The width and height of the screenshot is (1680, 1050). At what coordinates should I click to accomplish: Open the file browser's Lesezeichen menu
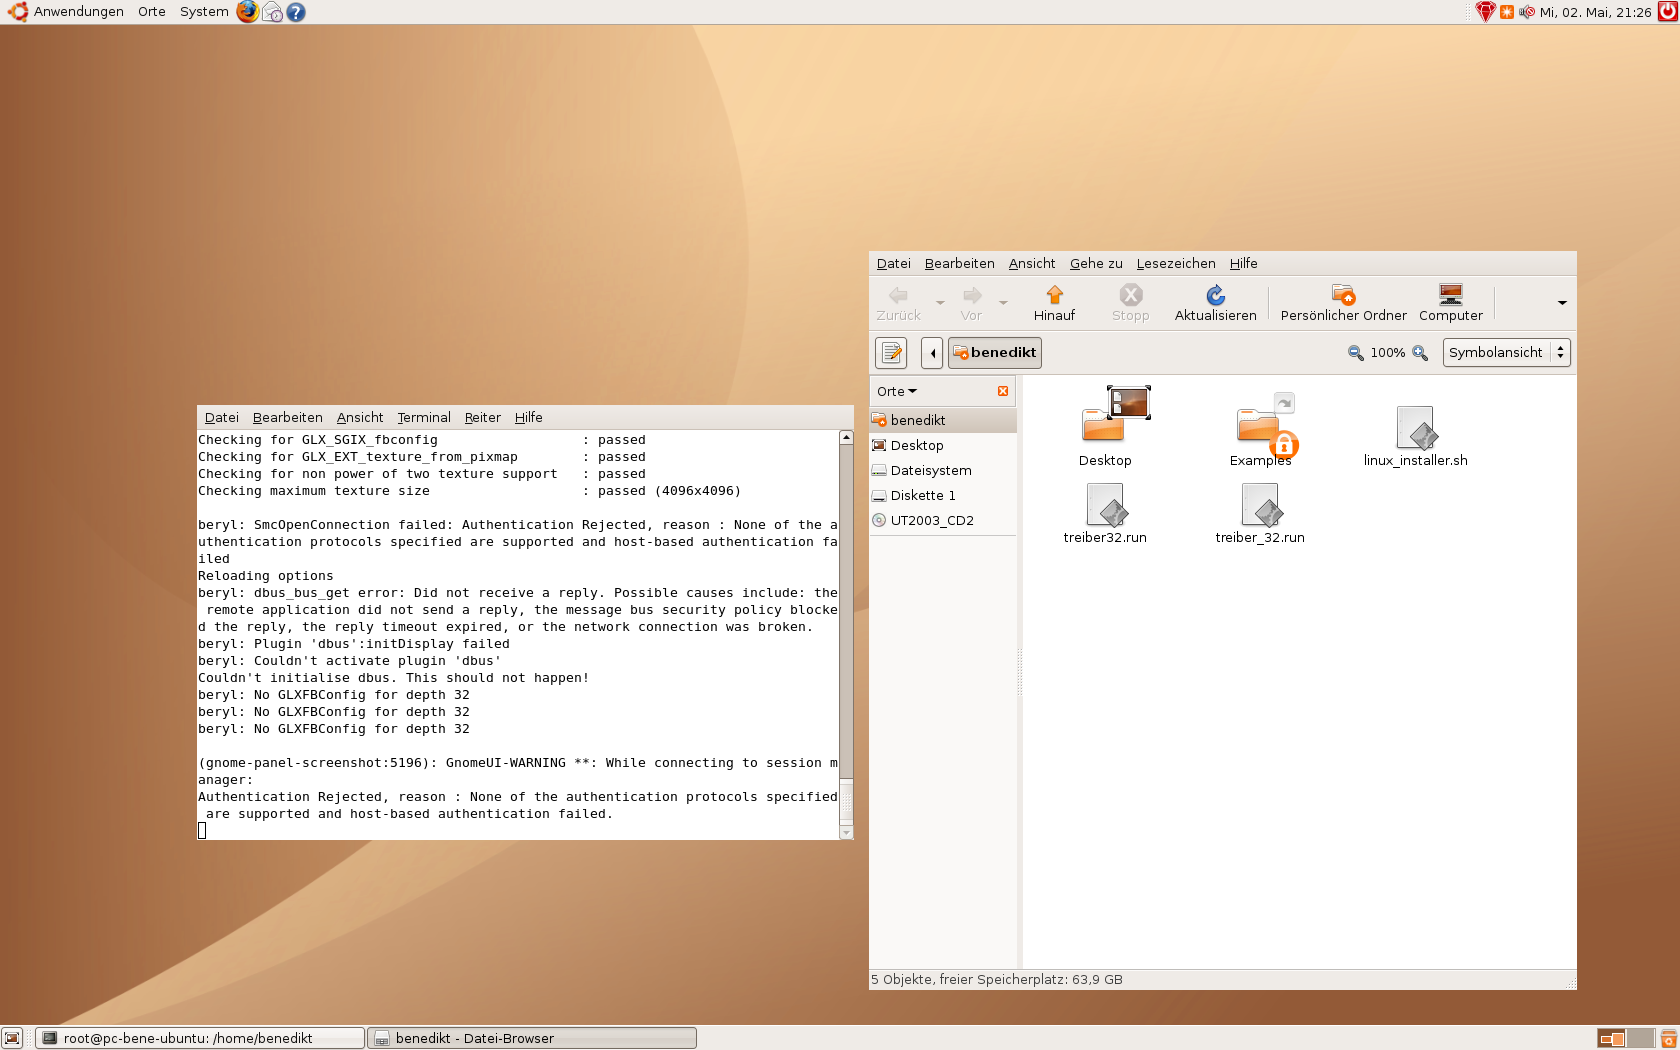point(1176,264)
